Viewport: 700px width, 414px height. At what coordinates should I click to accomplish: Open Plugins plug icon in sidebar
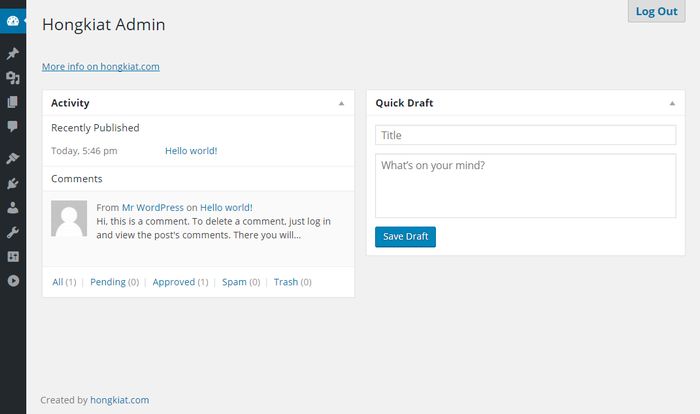(x=13, y=183)
